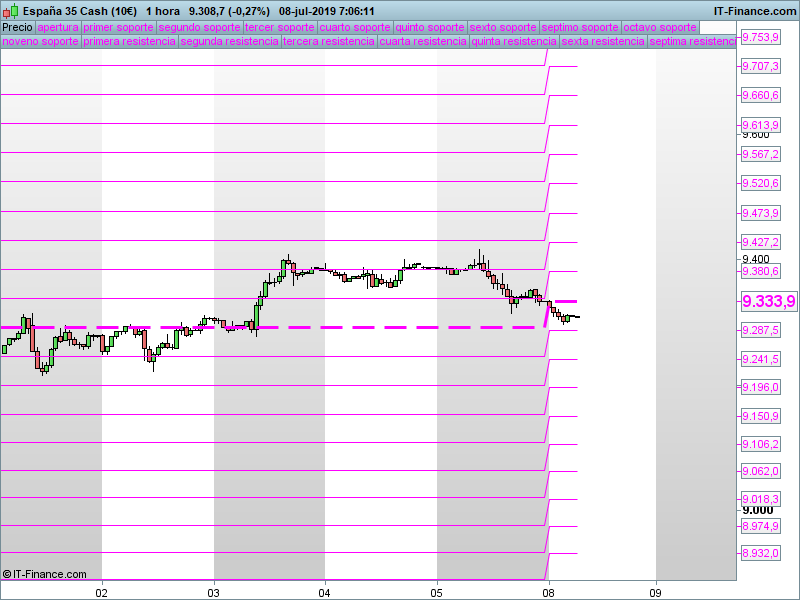The width and height of the screenshot is (800, 600).
Task: Click the sexta resistencia label
Action: coord(602,42)
